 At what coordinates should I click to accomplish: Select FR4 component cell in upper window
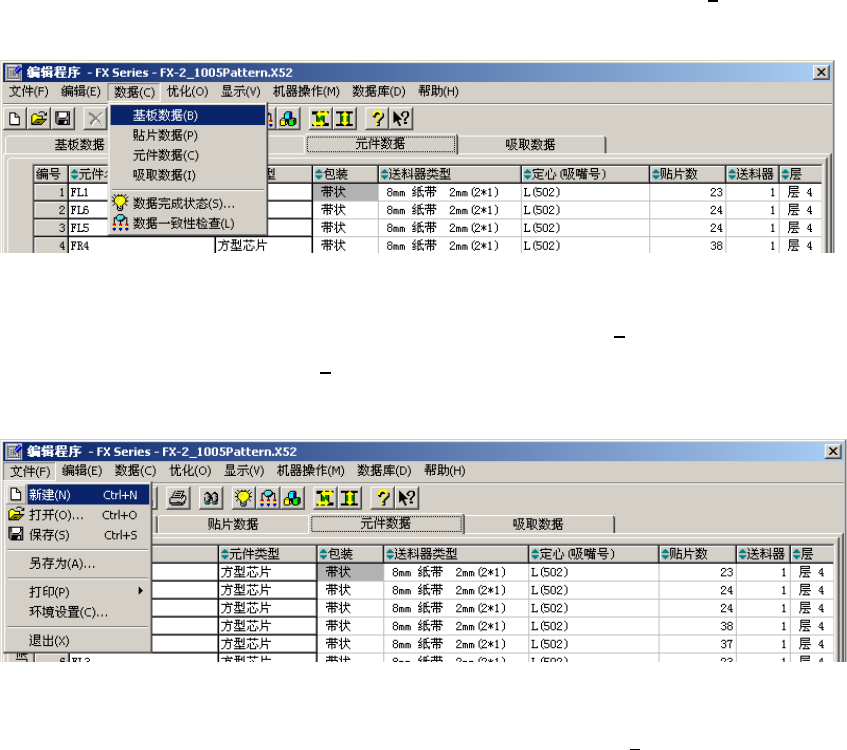click(x=142, y=246)
